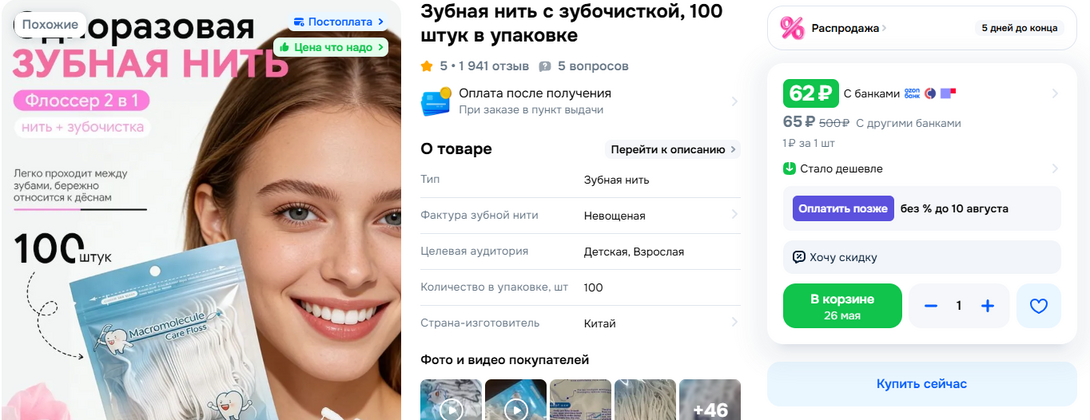The image size is (1090, 420).
Task: Click the Цена что надо badge
Action: point(330,47)
